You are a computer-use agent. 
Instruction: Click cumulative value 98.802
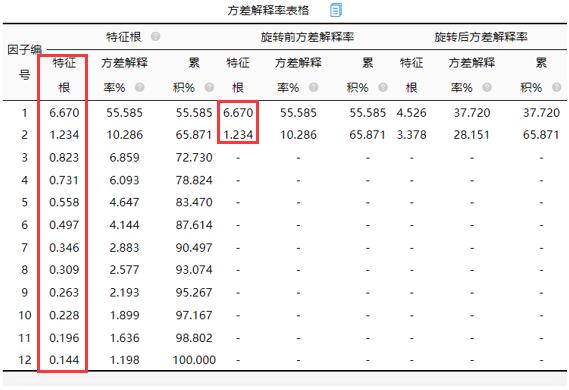pos(194,338)
